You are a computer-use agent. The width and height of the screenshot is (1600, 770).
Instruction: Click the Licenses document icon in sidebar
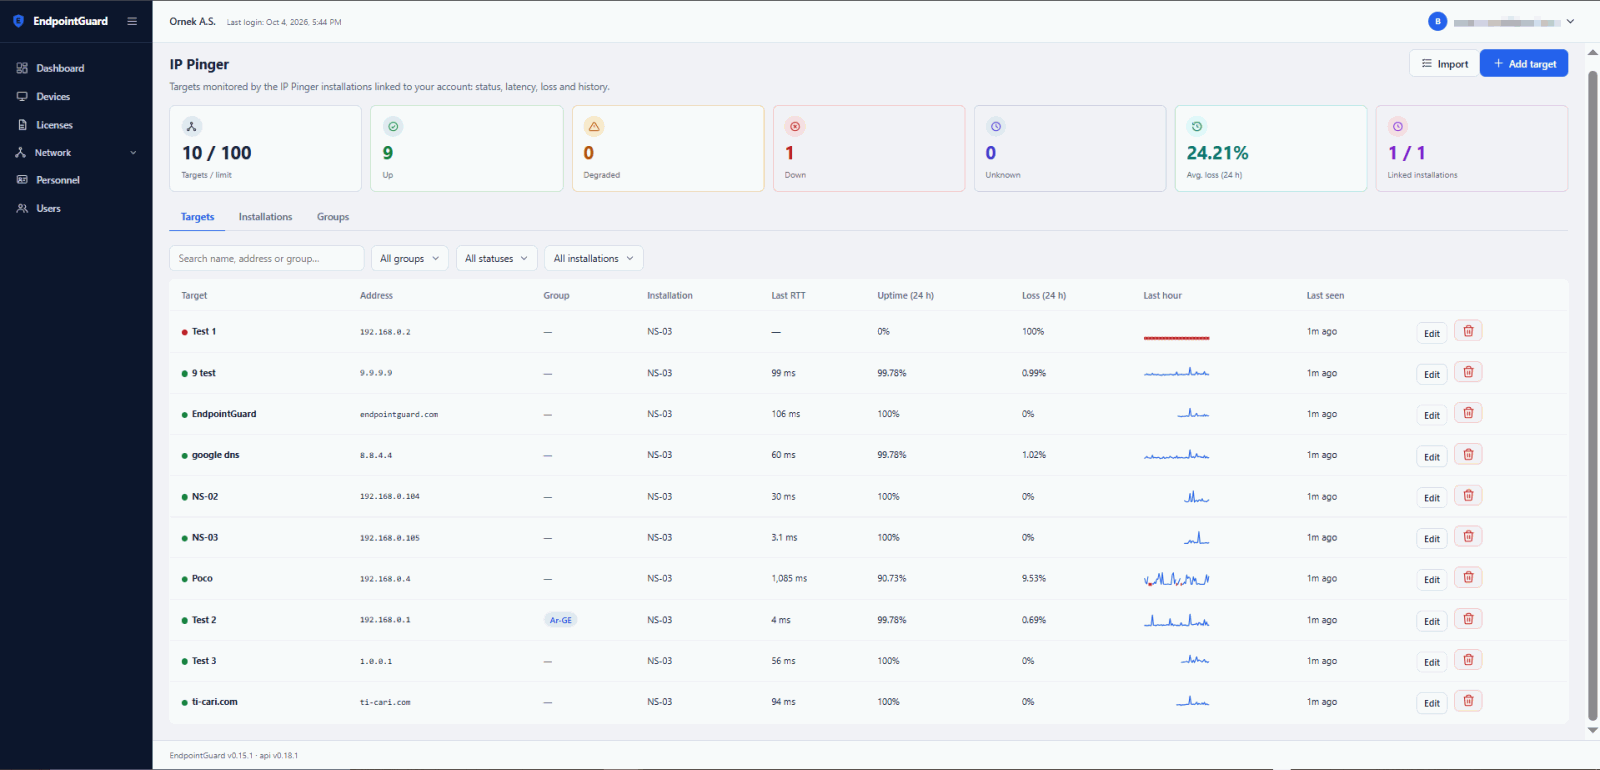[x=22, y=125]
